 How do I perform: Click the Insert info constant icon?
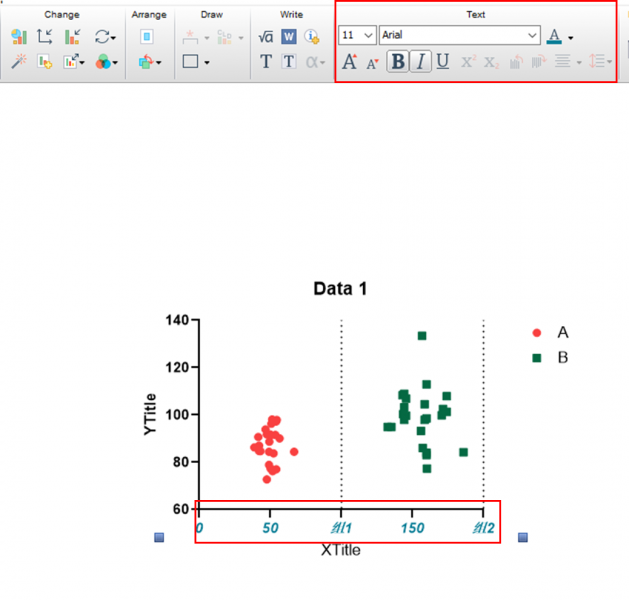pos(312,37)
